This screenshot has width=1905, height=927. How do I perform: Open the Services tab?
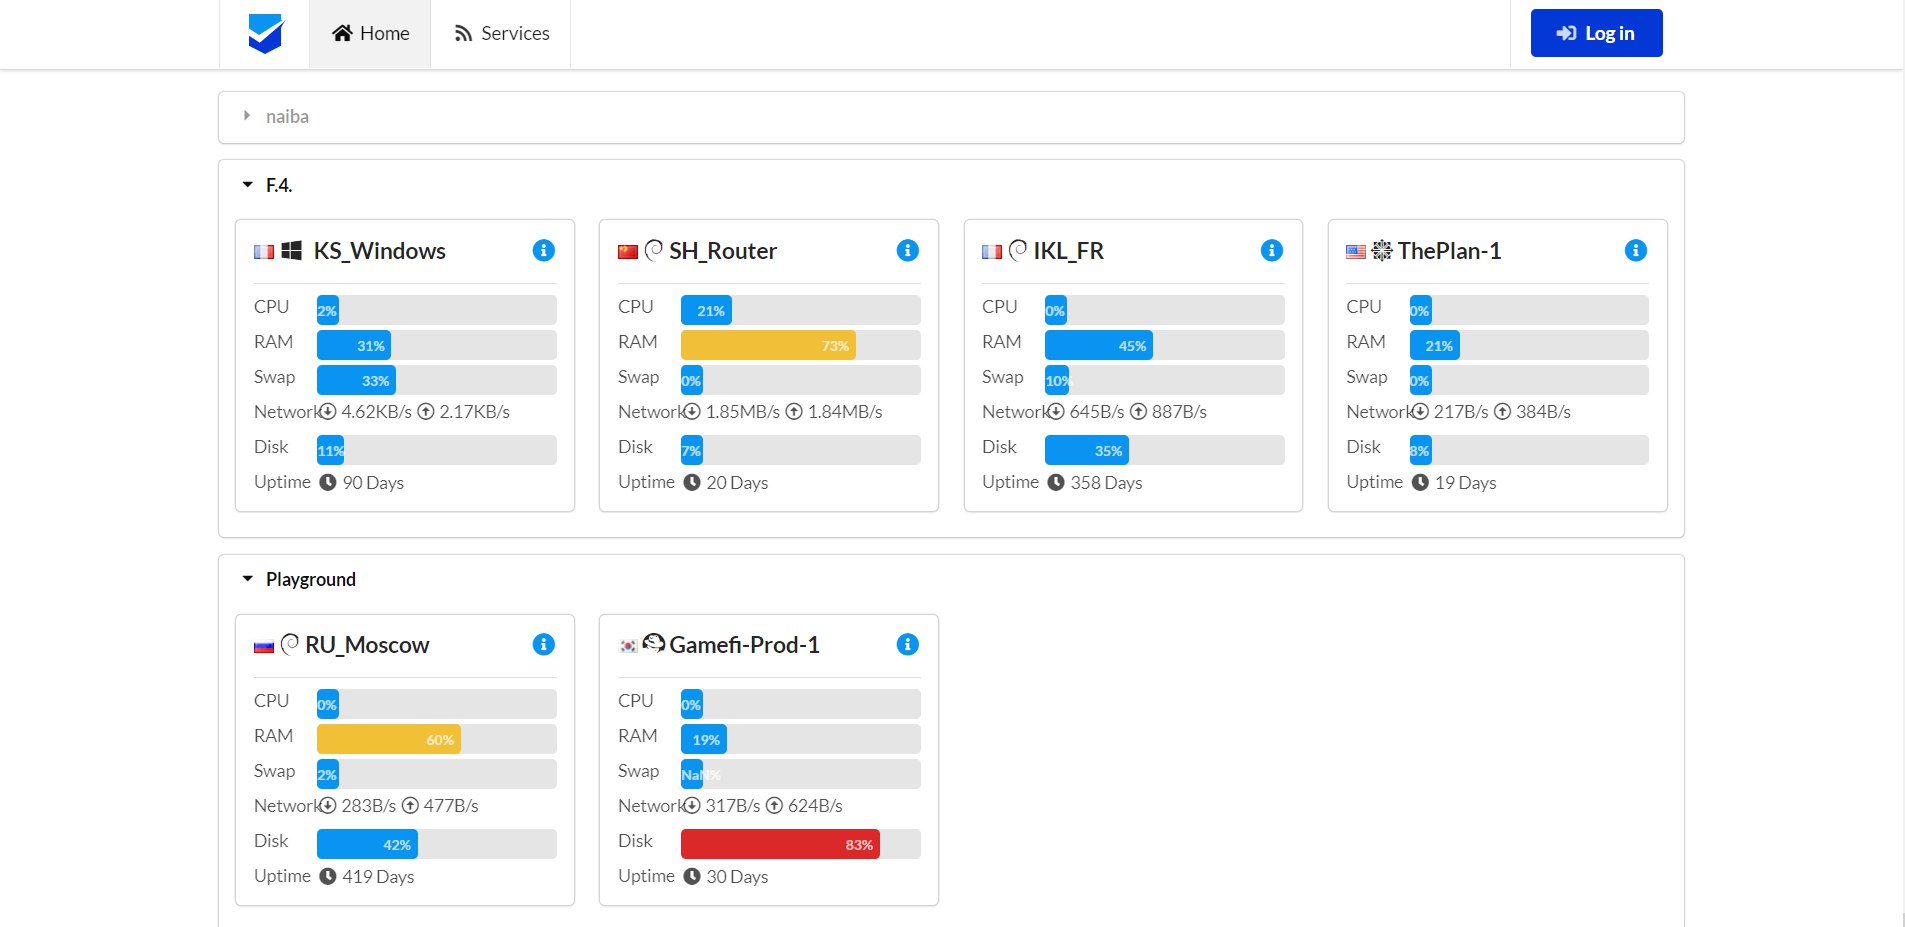pyautogui.click(x=501, y=33)
